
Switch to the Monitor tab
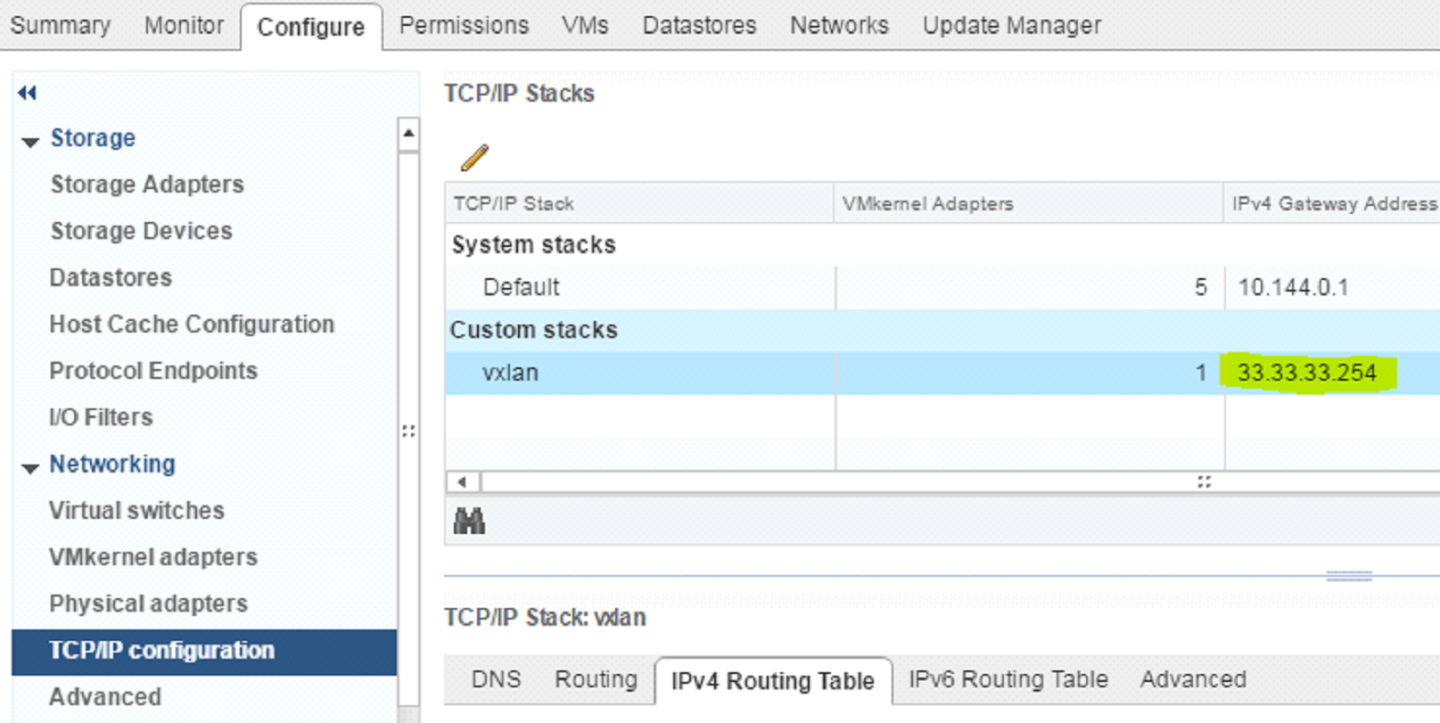(x=184, y=26)
